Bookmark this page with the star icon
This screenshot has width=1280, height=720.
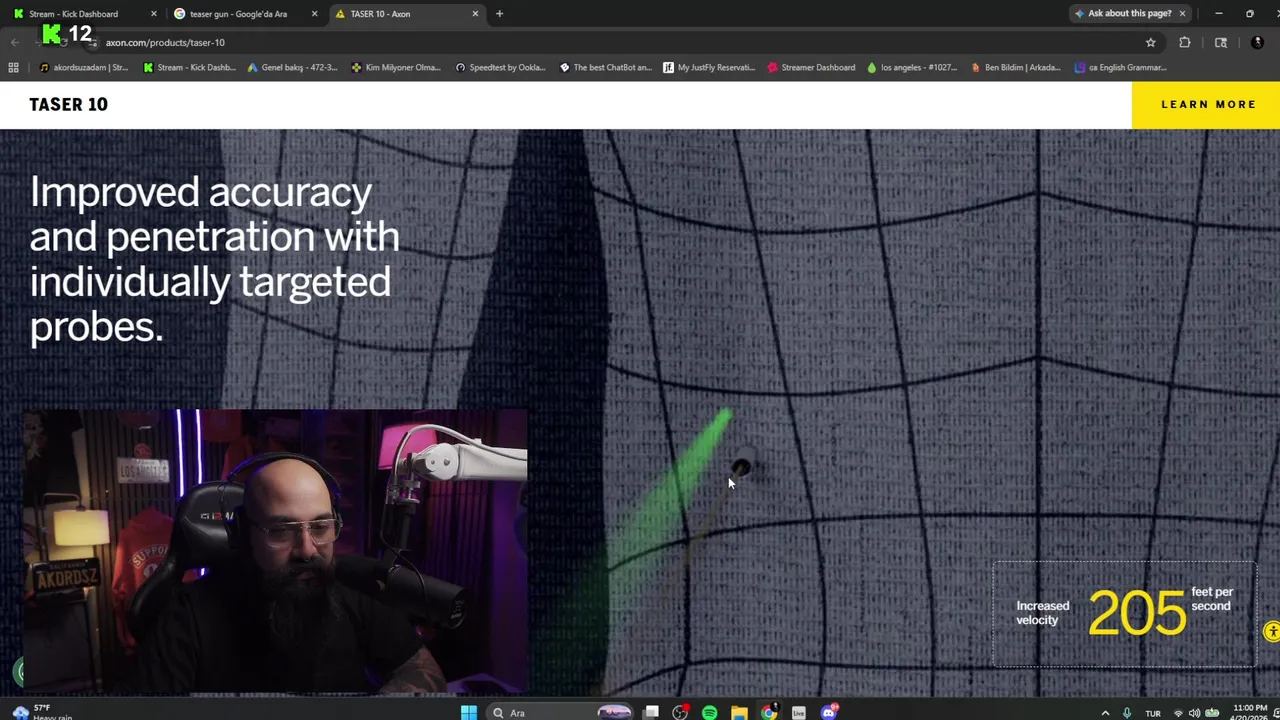point(1150,42)
